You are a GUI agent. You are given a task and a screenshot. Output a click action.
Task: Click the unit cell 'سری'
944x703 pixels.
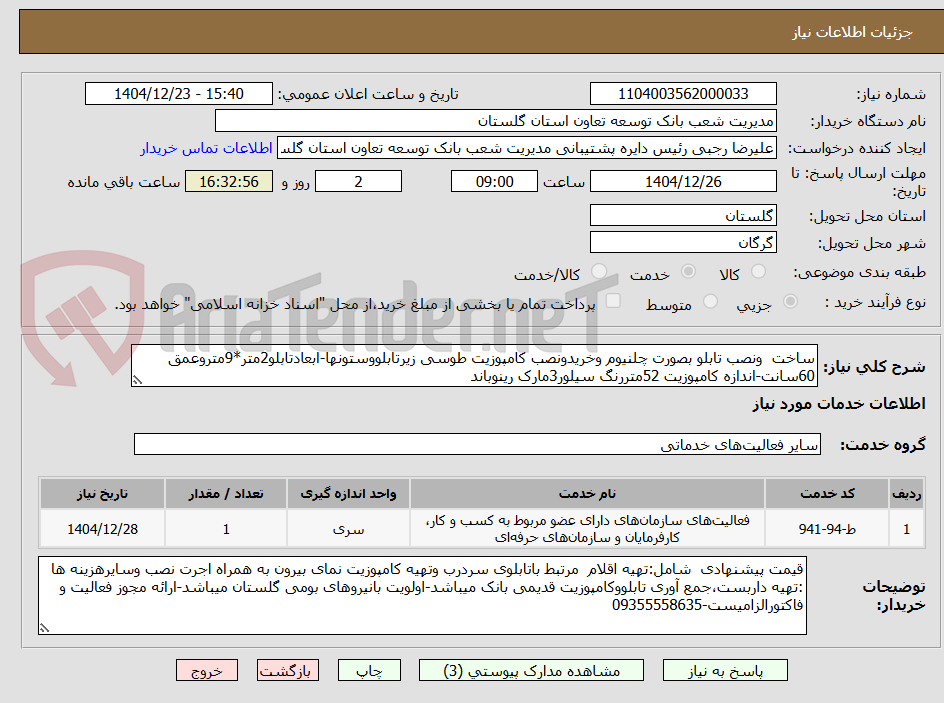(x=349, y=529)
